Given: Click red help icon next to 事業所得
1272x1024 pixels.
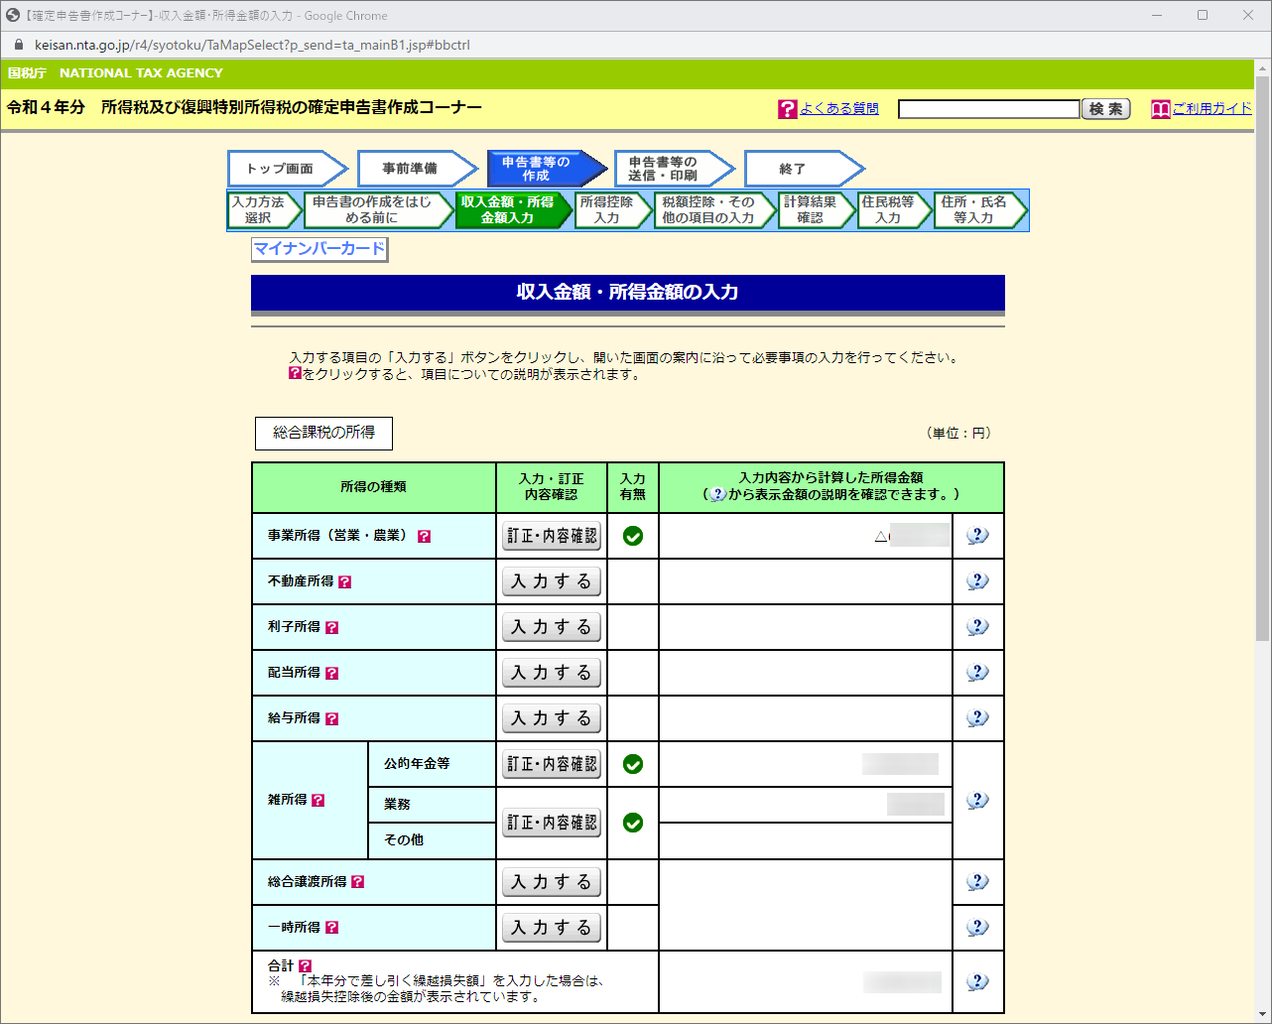Looking at the screenshot, I should pos(424,536).
